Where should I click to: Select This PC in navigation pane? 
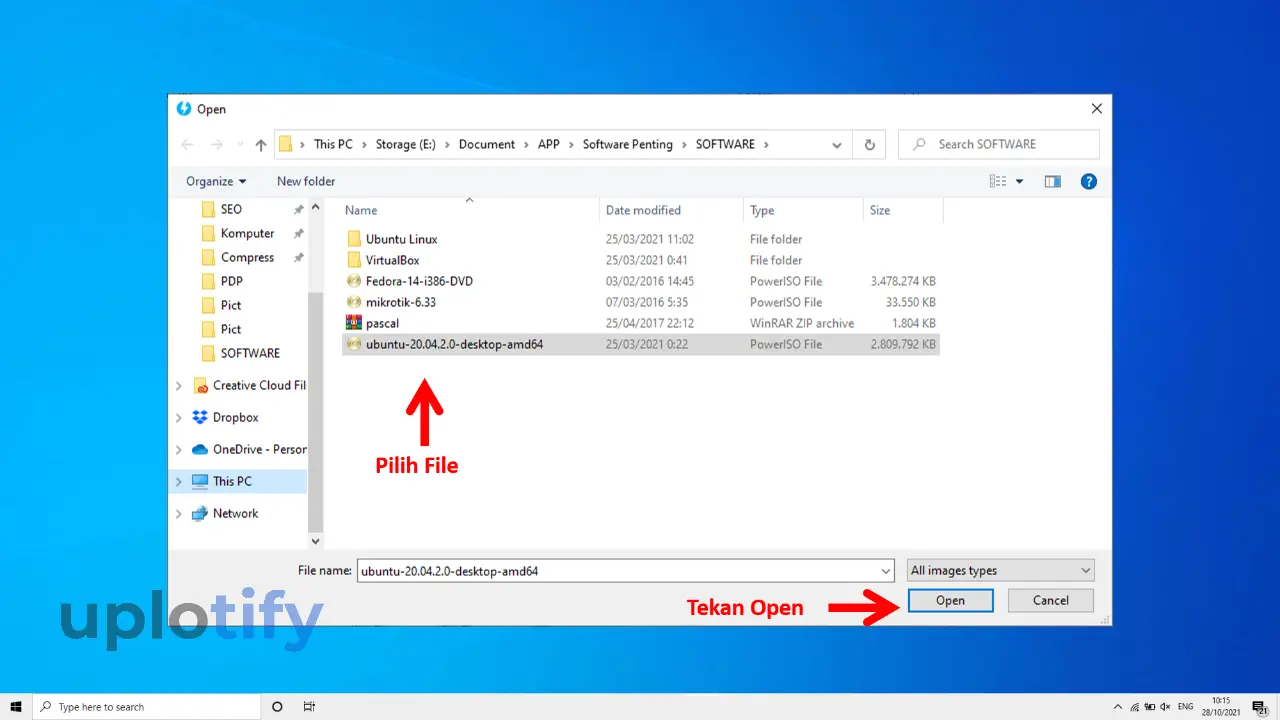click(x=232, y=481)
